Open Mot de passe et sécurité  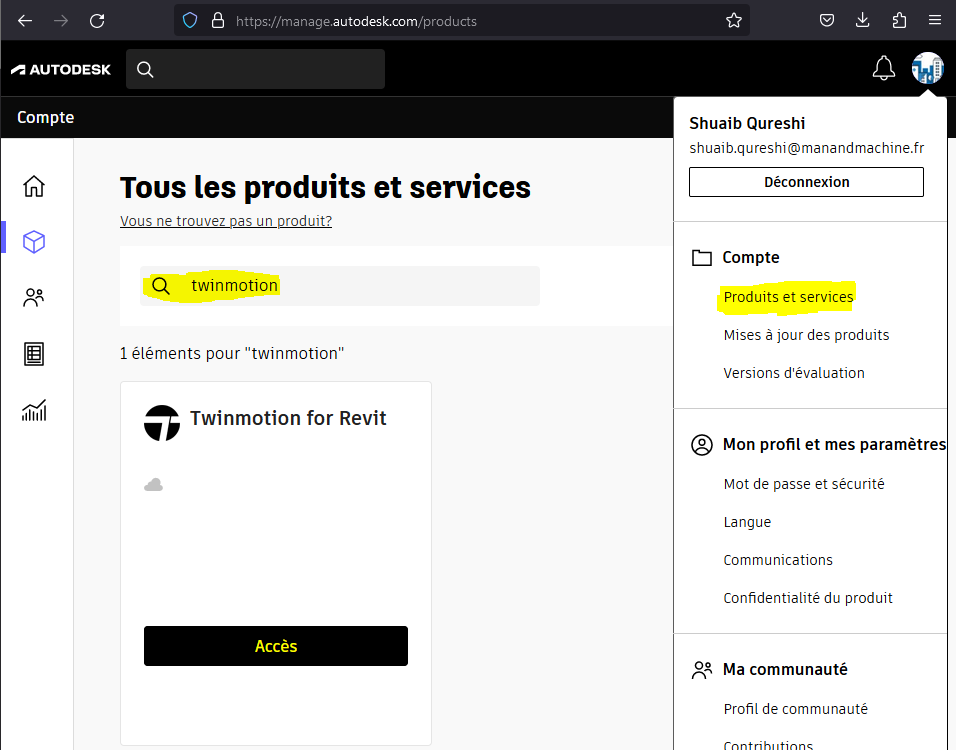[804, 484]
